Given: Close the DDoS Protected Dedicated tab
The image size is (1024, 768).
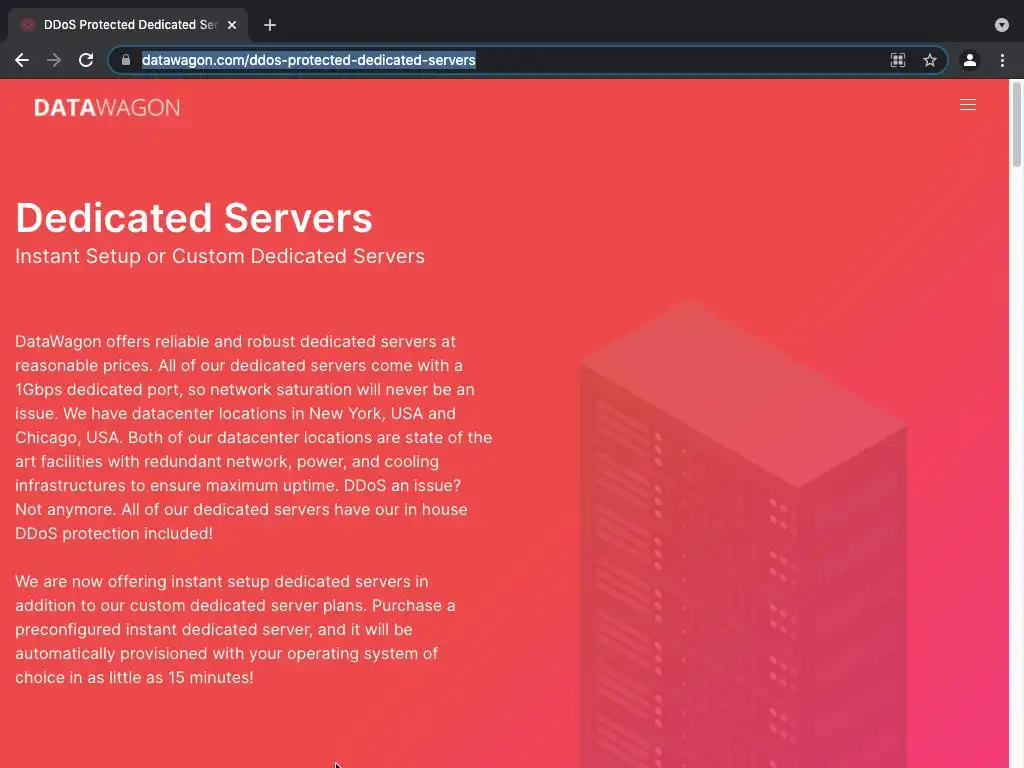Looking at the screenshot, I should 232,25.
